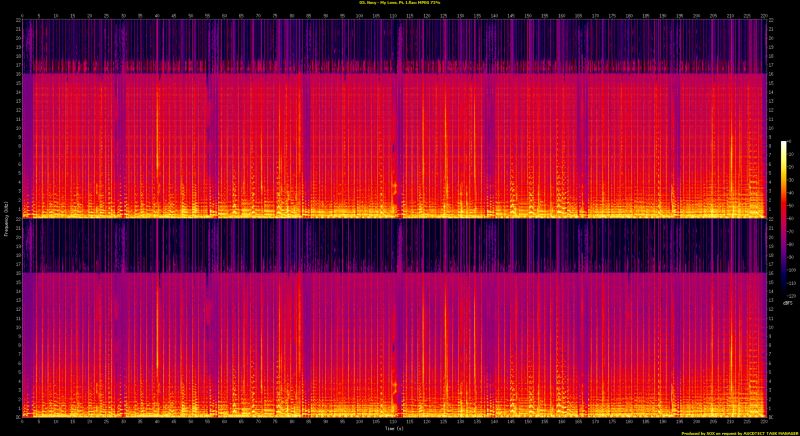
Task: Click the dark band above 16 kHz, bottom channel
Action: (400, 246)
